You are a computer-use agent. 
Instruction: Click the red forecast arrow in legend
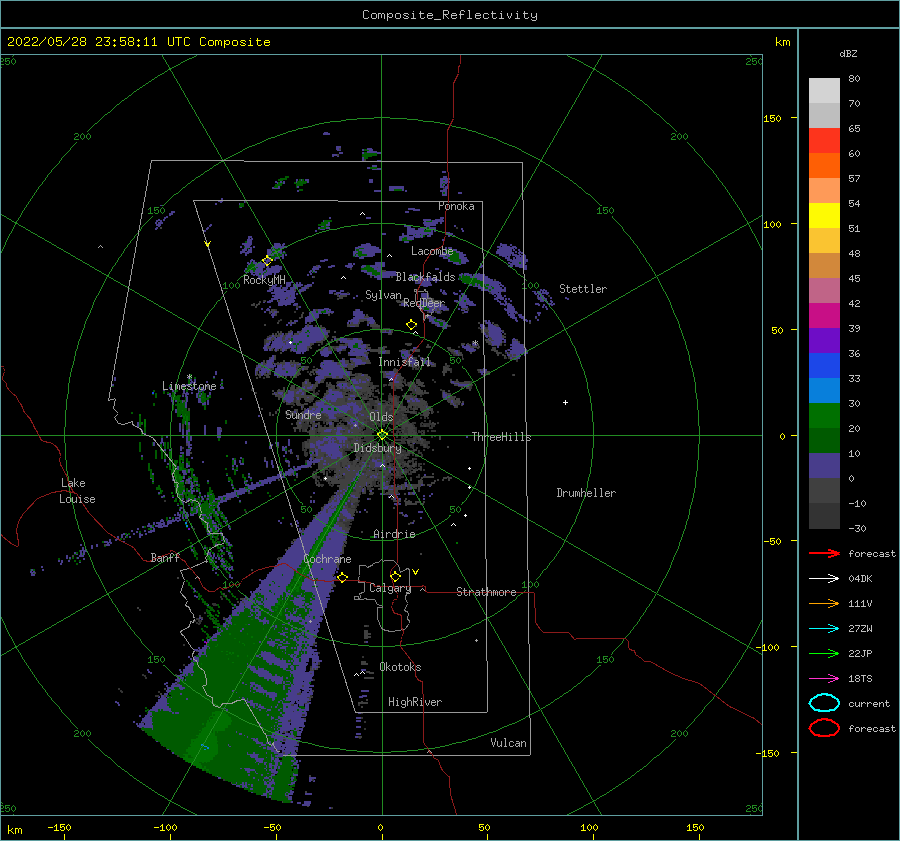[824, 553]
